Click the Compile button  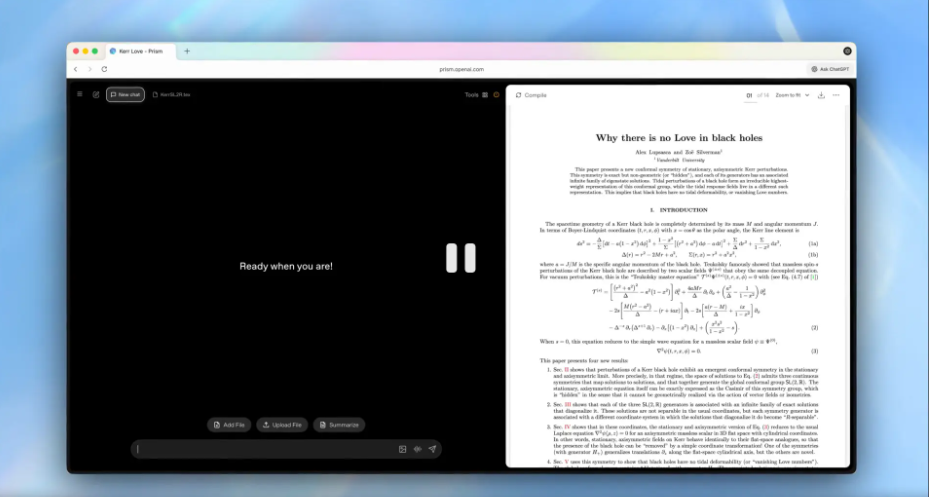click(x=531, y=95)
